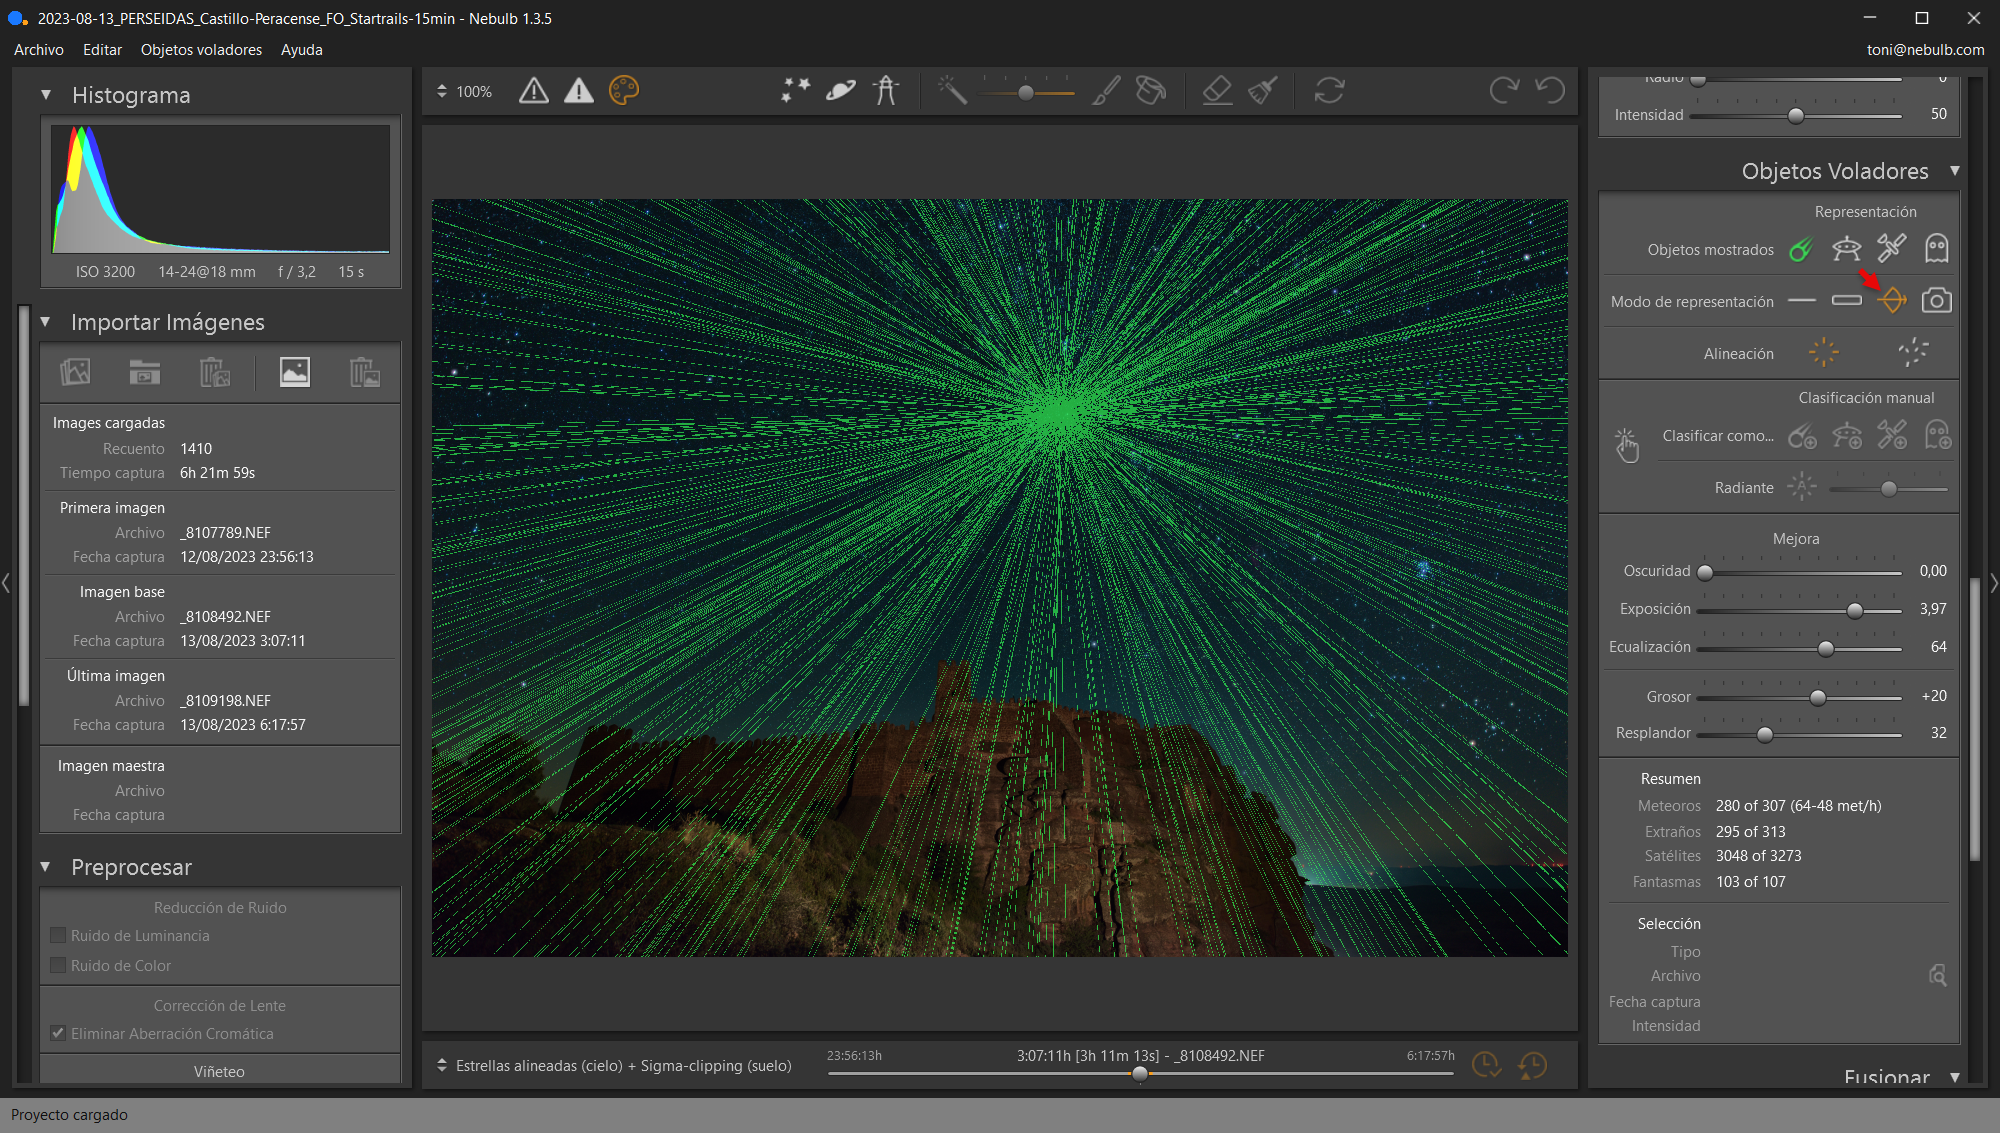Enable Ruido de Color checkbox
2000x1133 pixels.
[58, 965]
